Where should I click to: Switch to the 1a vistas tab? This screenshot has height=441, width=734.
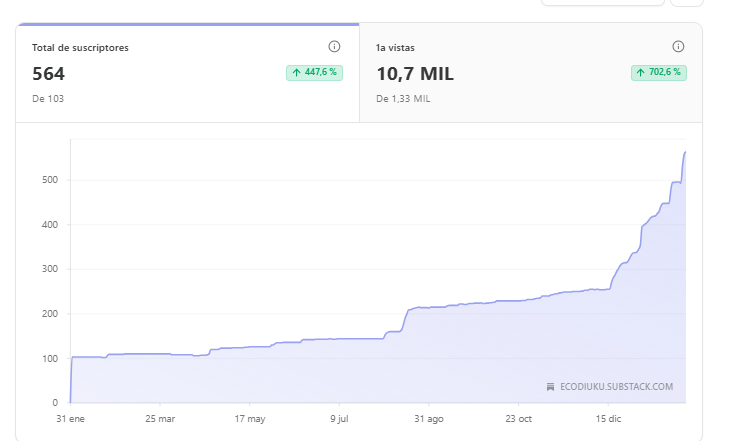click(x=530, y=73)
